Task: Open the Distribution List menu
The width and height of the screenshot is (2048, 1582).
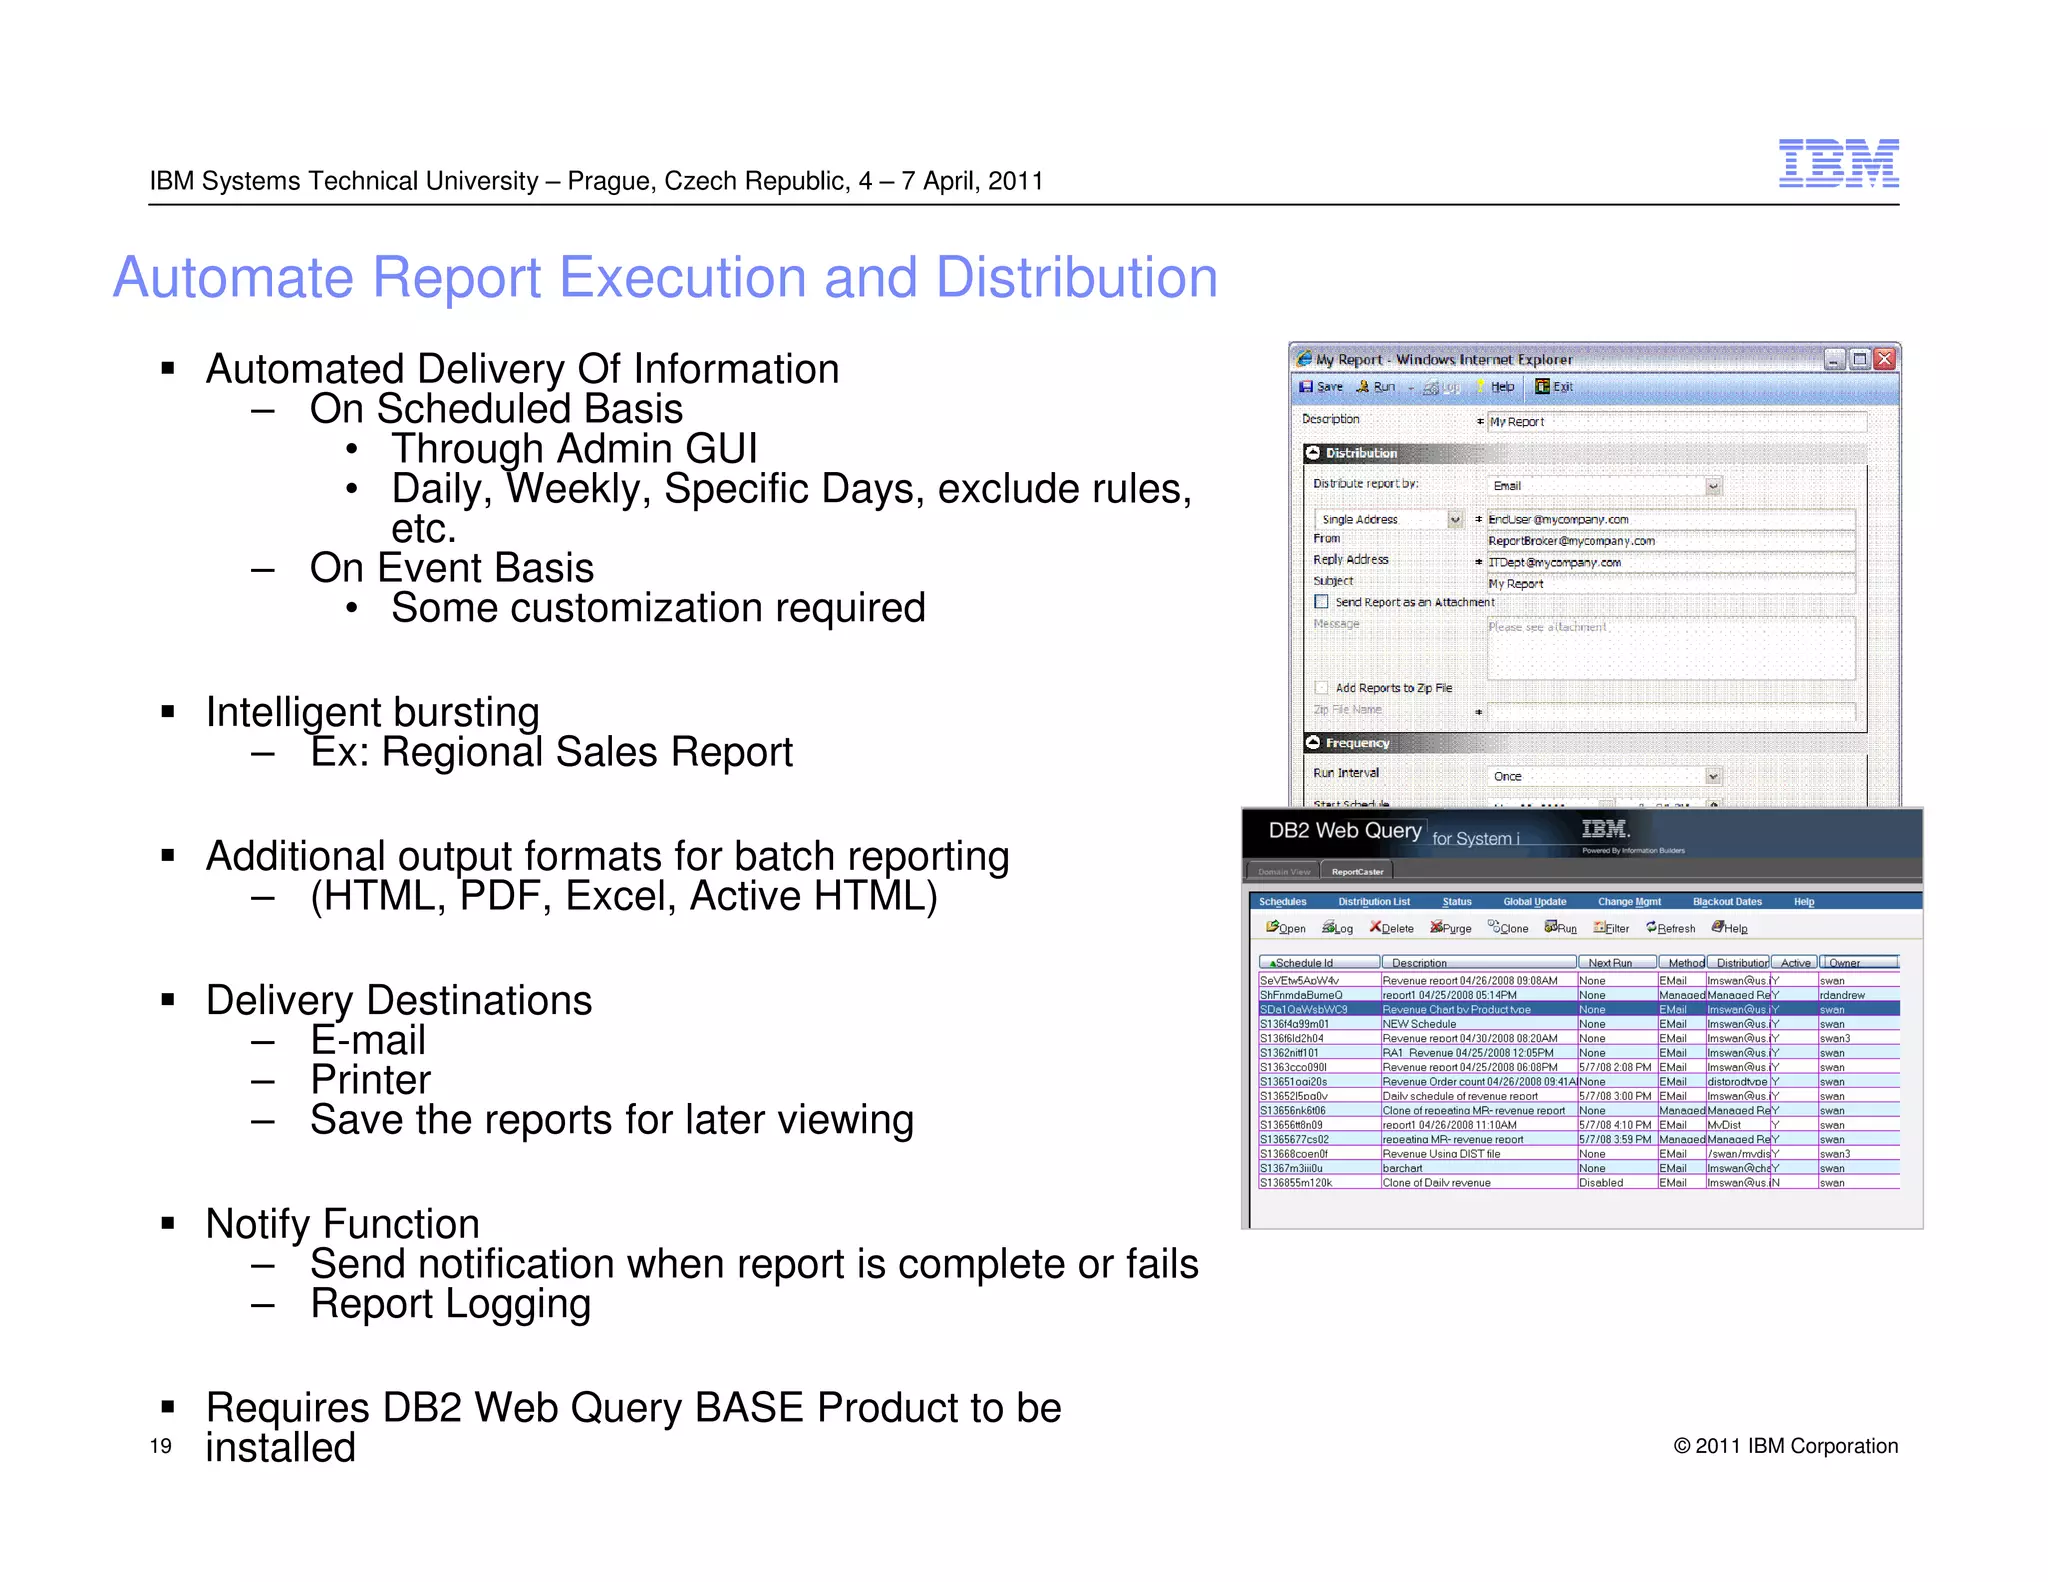Action: point(1374,902)
